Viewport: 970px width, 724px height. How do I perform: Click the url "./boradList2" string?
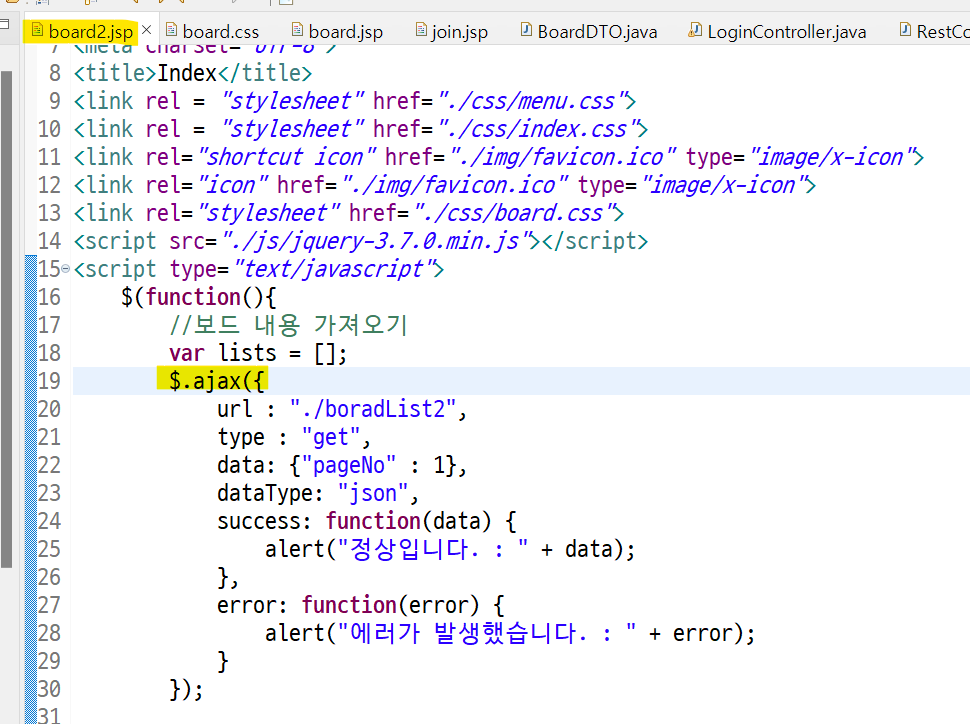point(374,409)
